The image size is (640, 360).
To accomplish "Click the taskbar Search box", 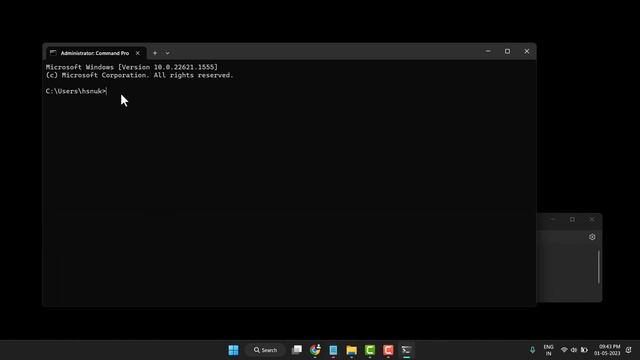I will tap(265, 350).
